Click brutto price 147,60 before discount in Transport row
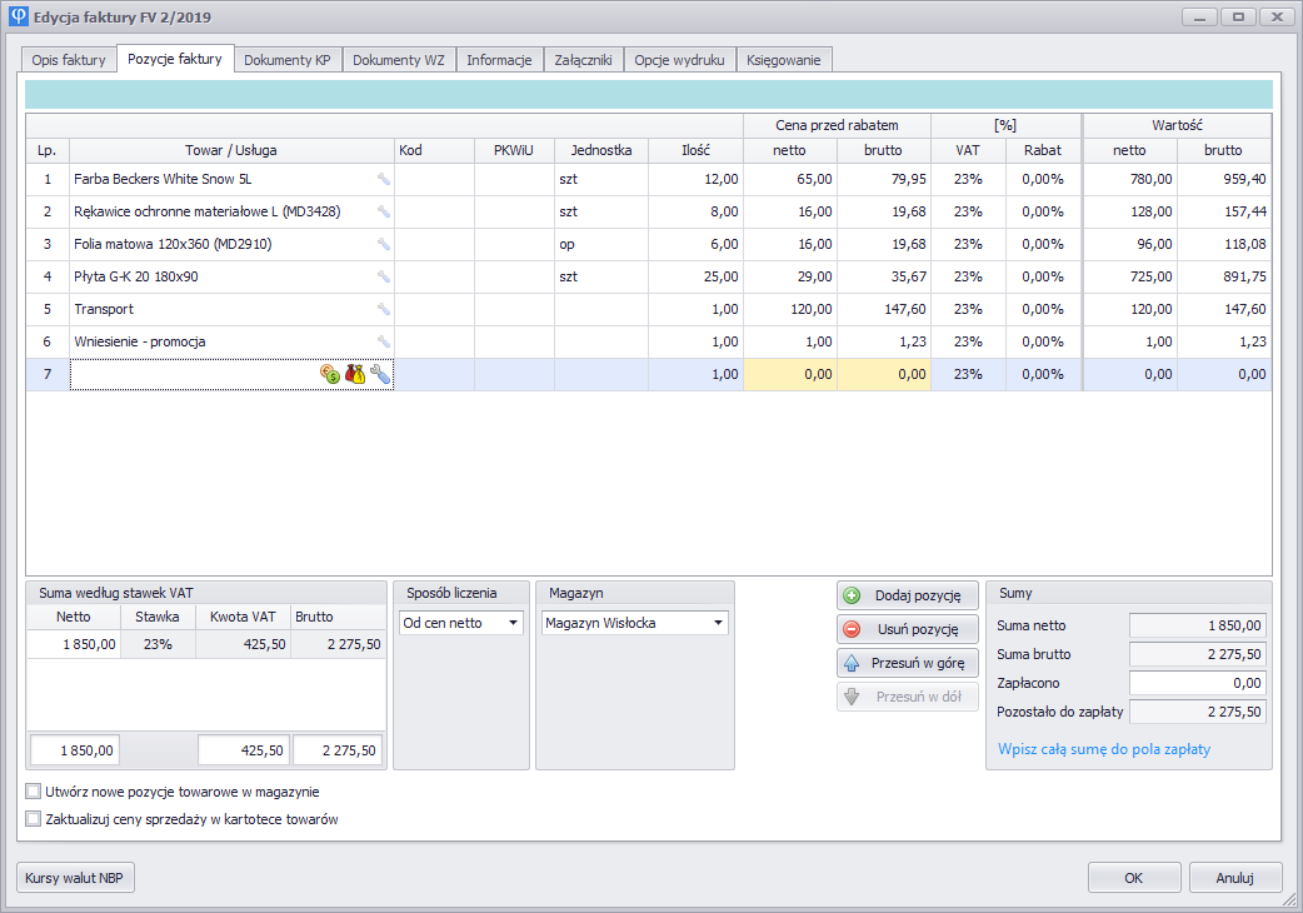This screenshot has width=1303, height=913. click(x=884, y=310)
